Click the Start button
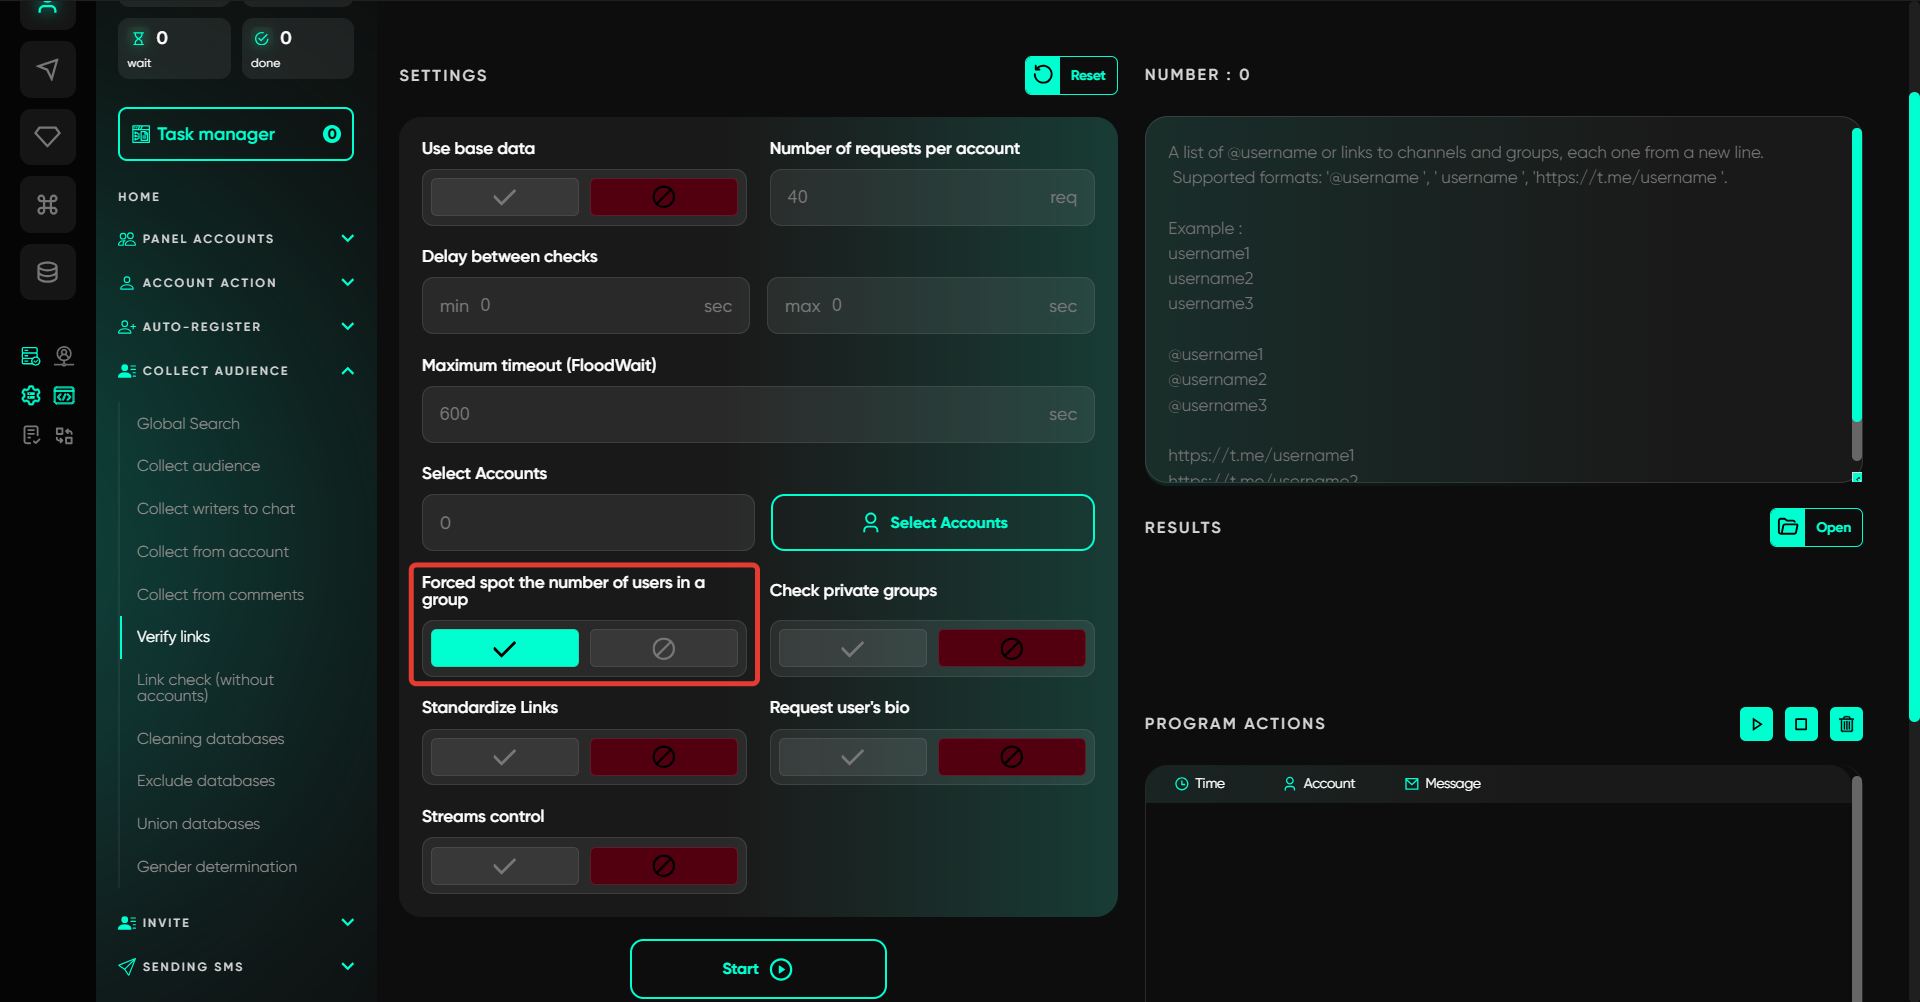The height and width of the screenshot is (1002, 1920). point(757,969)
